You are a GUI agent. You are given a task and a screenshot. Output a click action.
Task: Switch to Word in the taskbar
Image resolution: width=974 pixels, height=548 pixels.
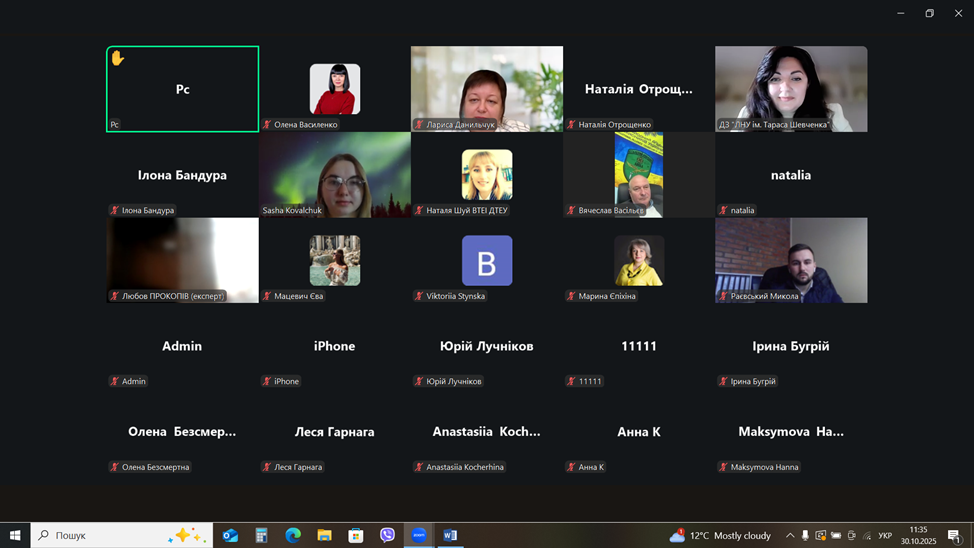click(450, 536)
